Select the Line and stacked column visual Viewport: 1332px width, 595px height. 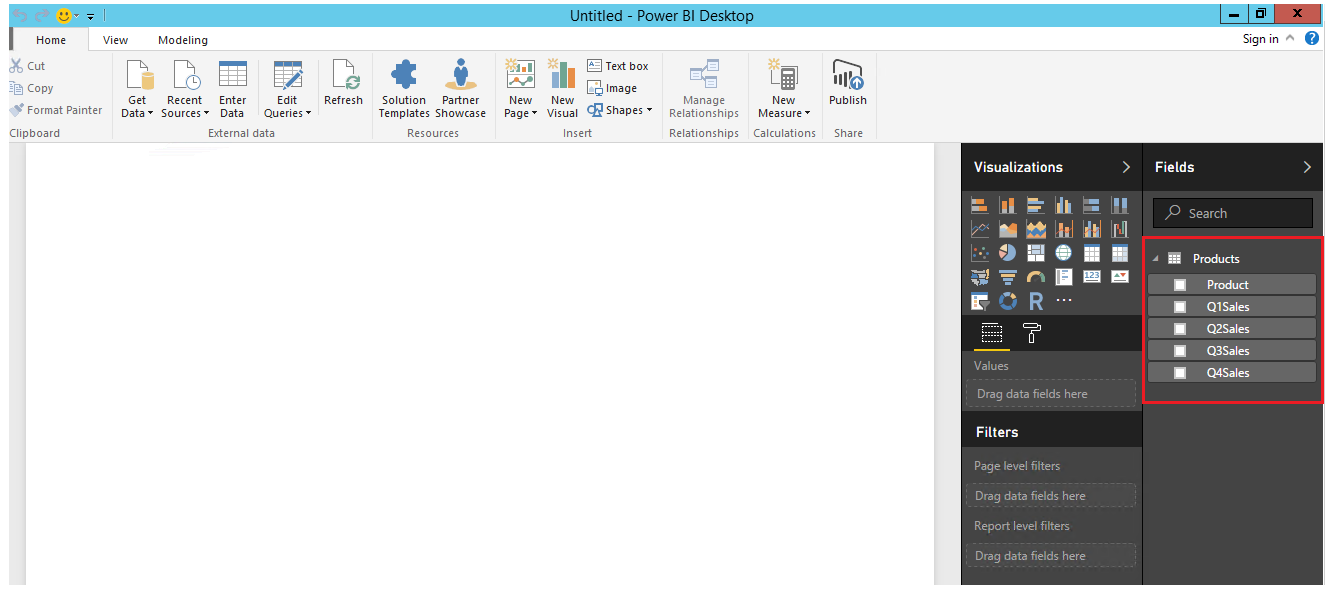pyautogui.click(x=1064, y=229)
